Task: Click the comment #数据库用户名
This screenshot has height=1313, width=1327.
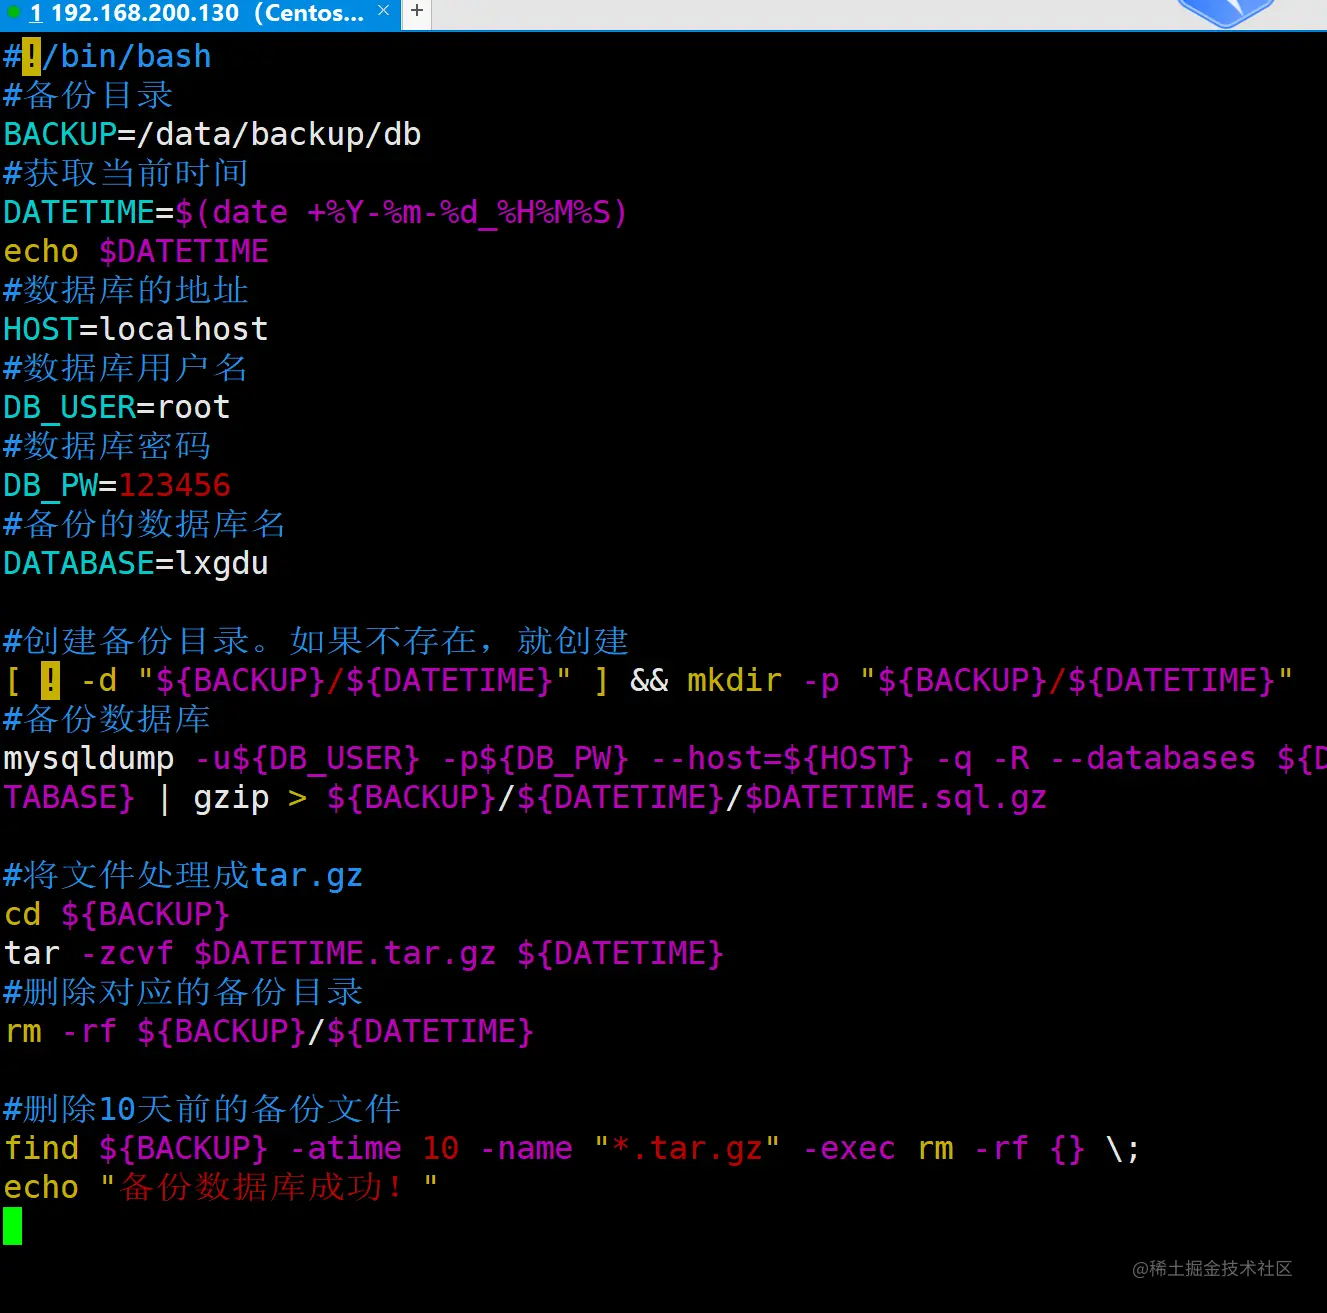Action: tap(125, 368)
